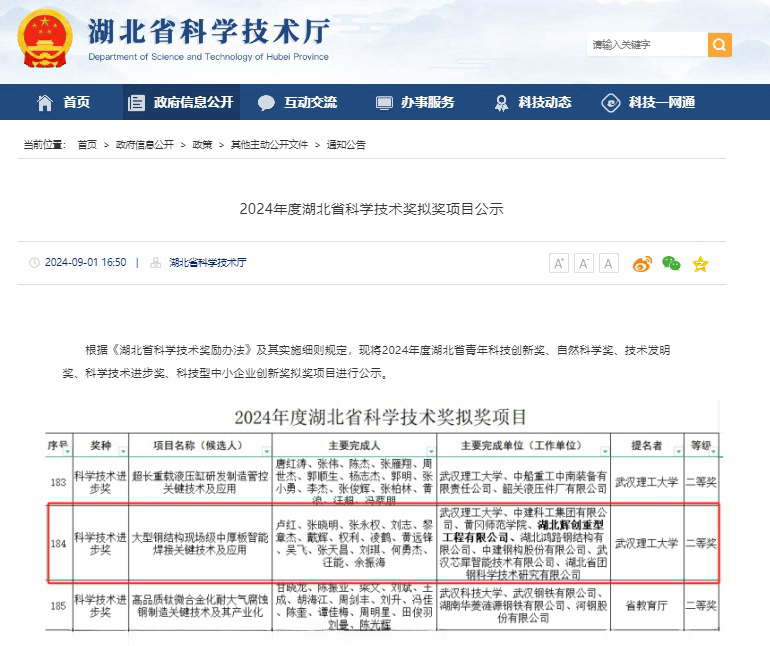Open the 科技动态 navigation item
This screenshot has width=770, height=646.
[x=532, y=102]
